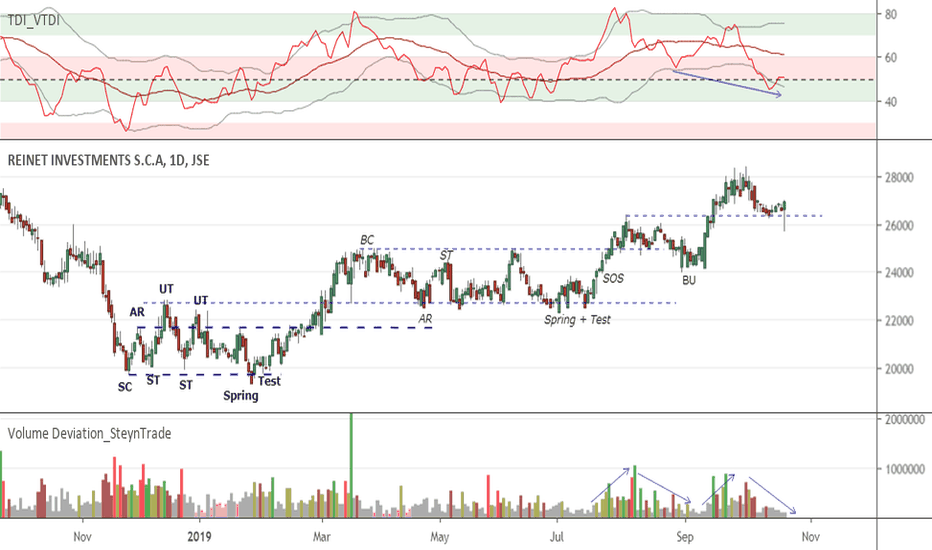This screenshot has width=932, height=550.
Task: Click the bold AR label above SC
Action: point(137,312)
